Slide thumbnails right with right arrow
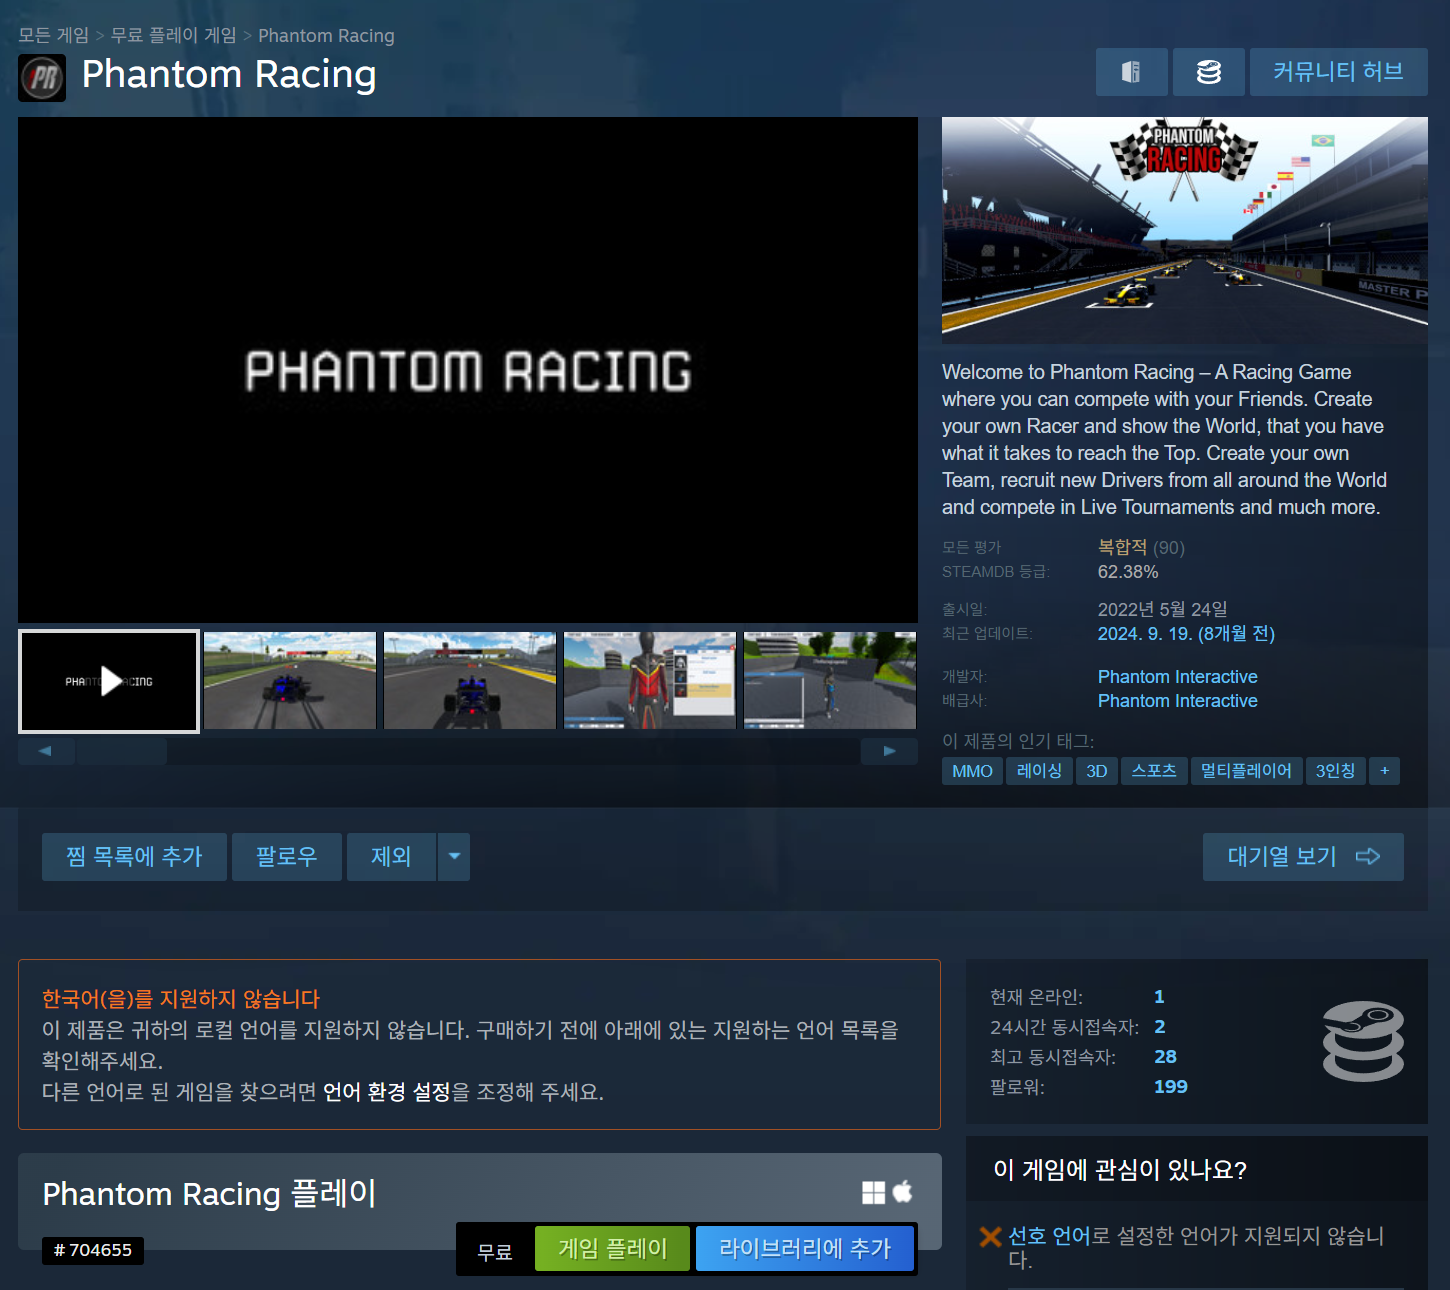This screenshot has height=1290, width=1450. coord(889,751)
